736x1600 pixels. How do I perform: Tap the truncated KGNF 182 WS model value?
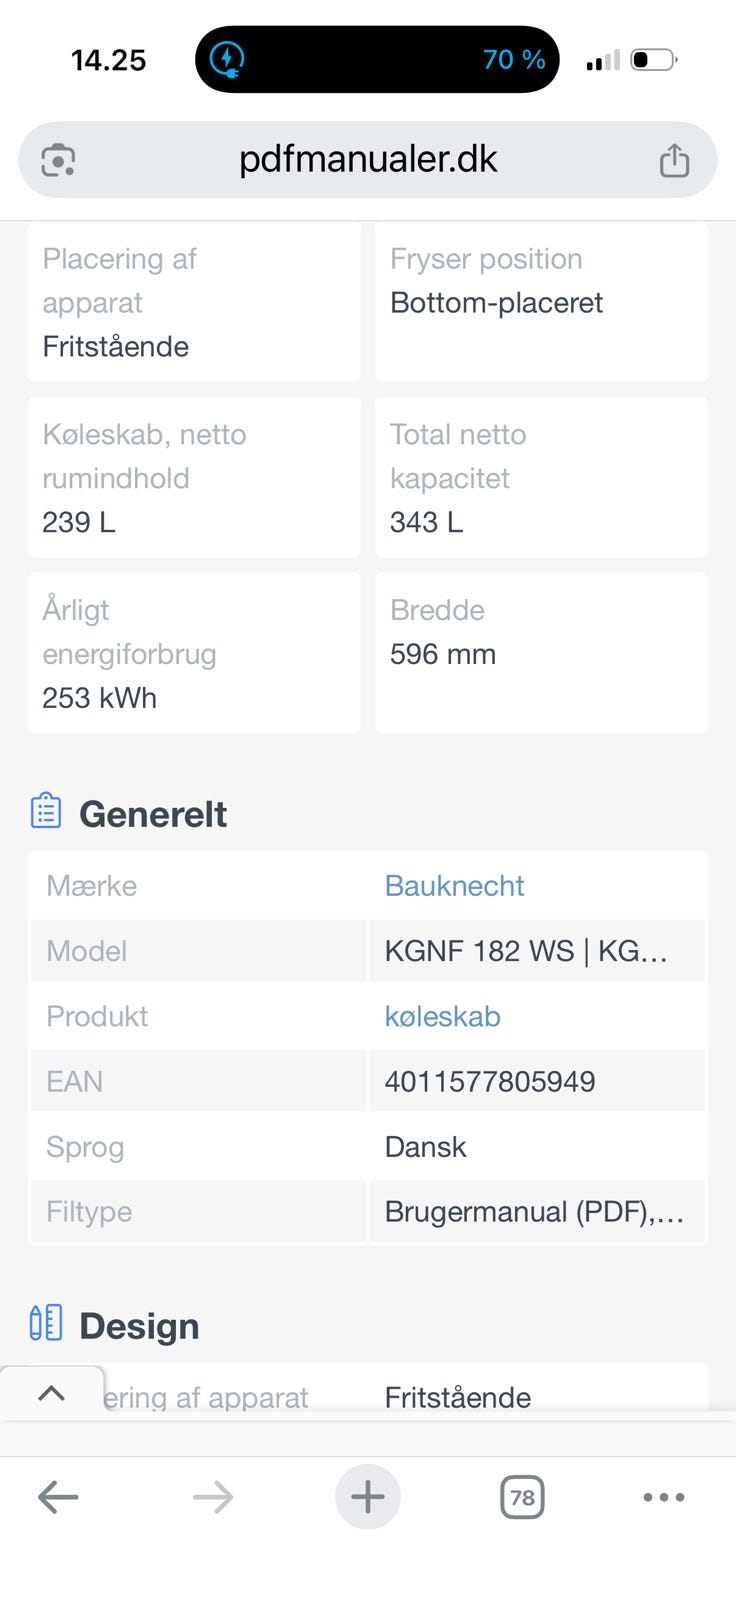point(526,951)
